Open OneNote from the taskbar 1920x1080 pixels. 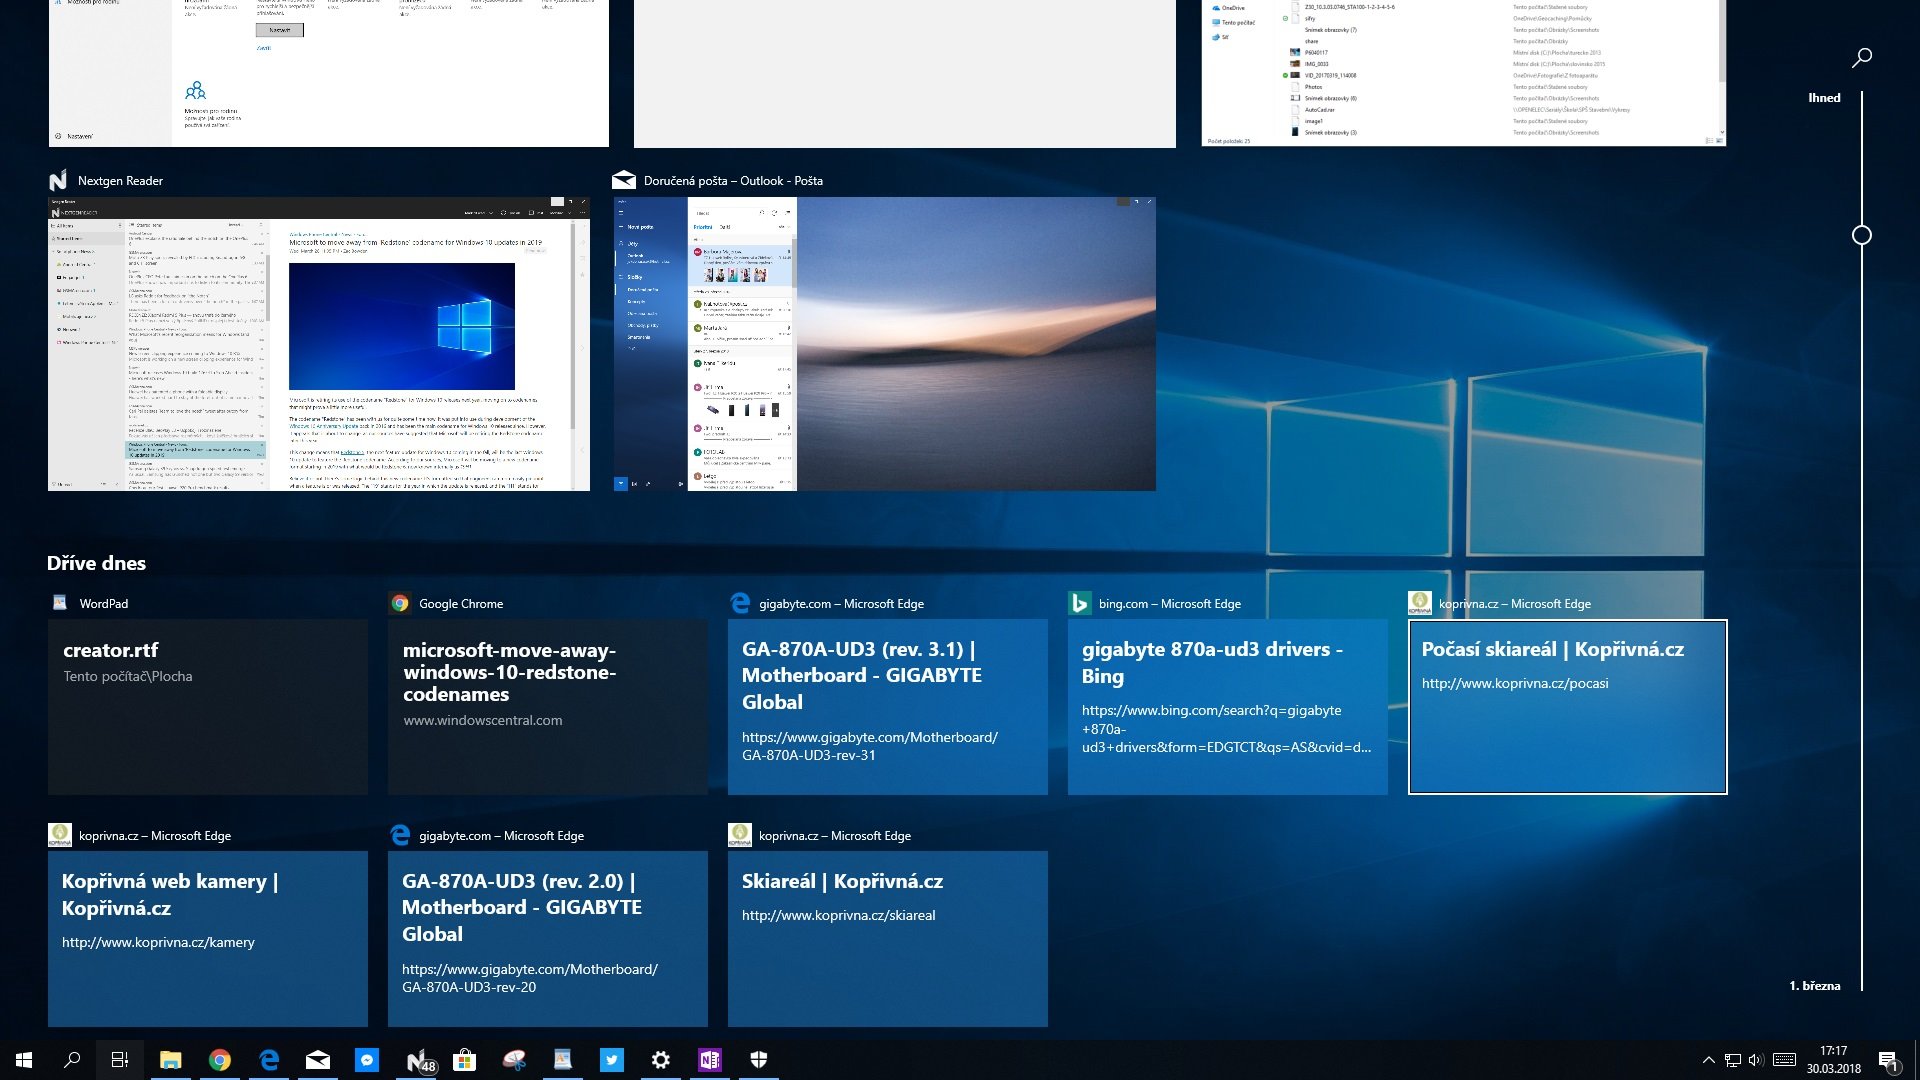tap(710, 1060)
